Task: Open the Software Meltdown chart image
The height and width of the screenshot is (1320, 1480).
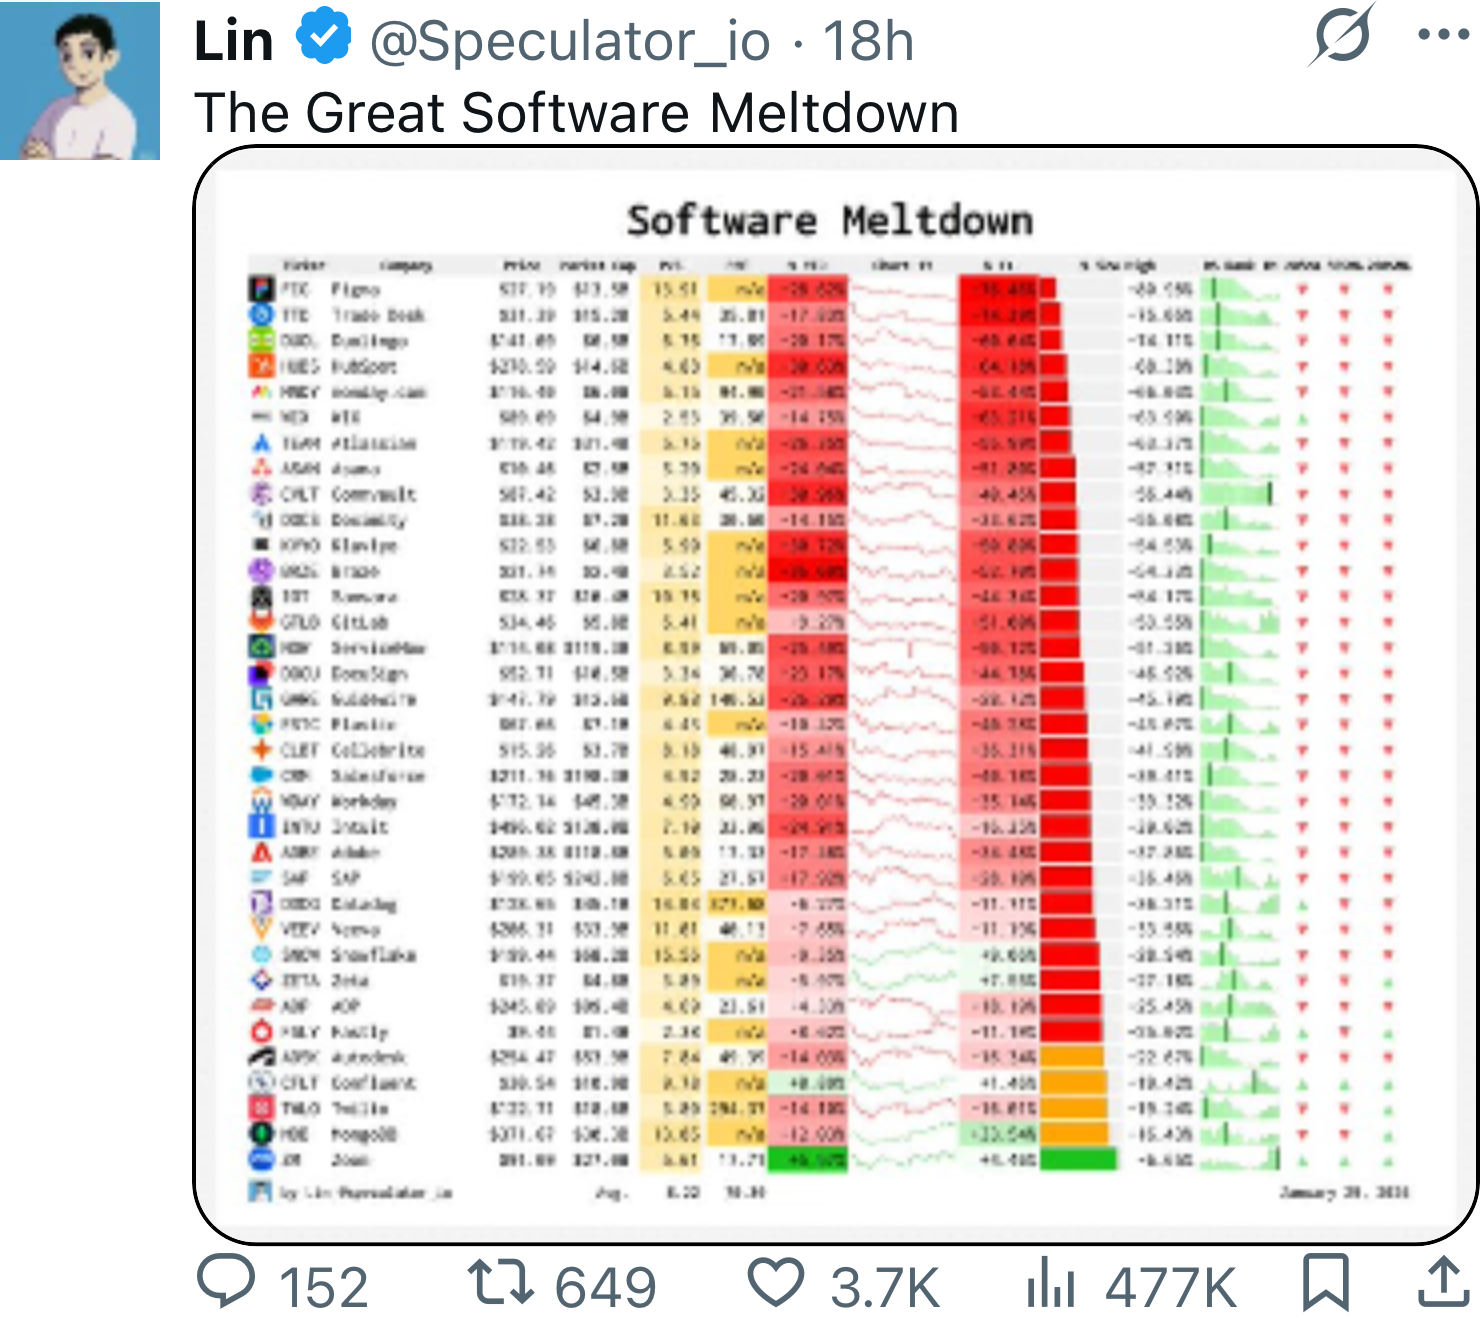Action: [835, 700]
